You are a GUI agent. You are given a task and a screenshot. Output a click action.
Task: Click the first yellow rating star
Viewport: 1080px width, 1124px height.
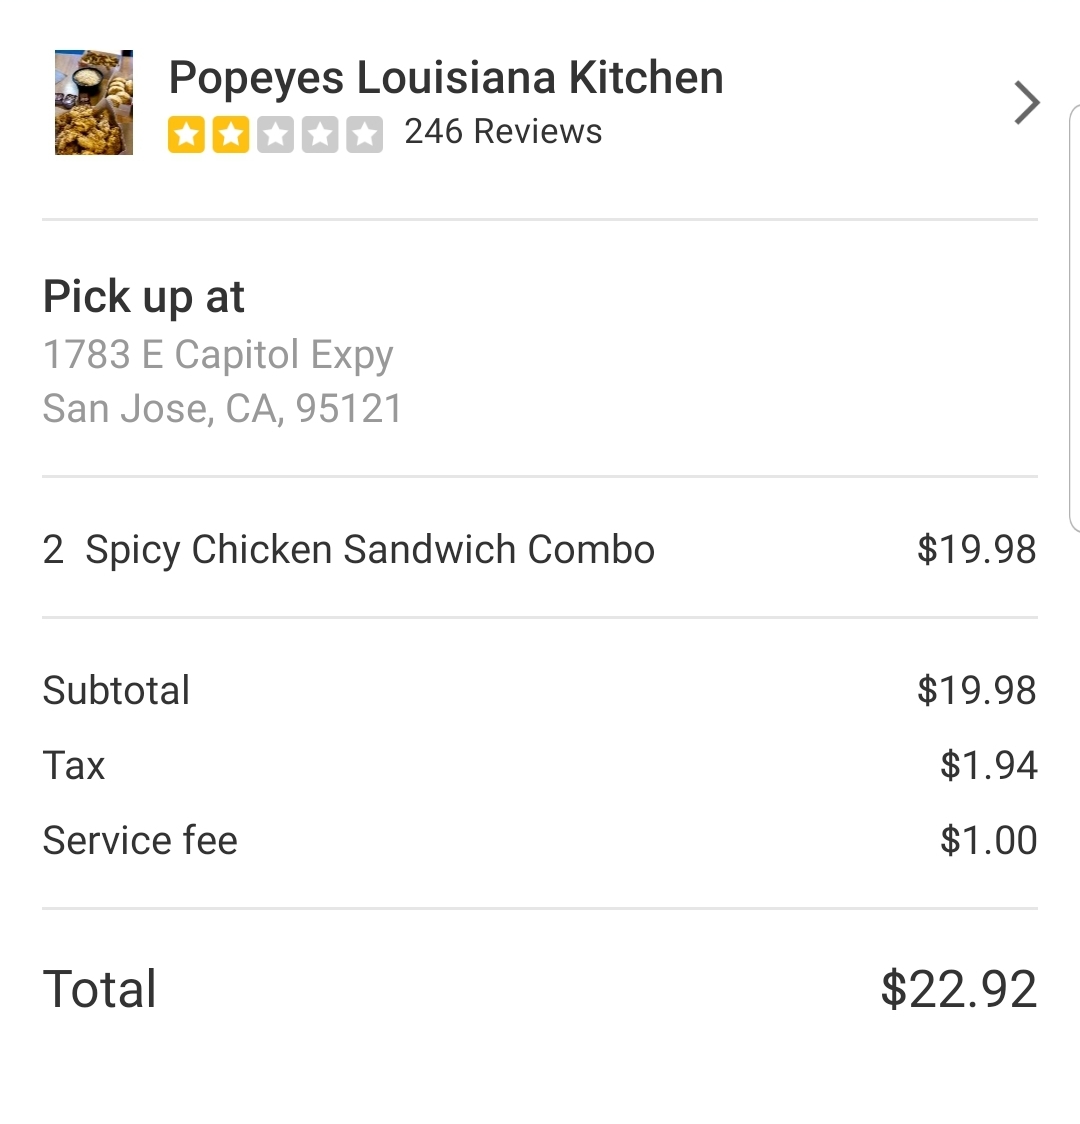[x=186, y=133]
